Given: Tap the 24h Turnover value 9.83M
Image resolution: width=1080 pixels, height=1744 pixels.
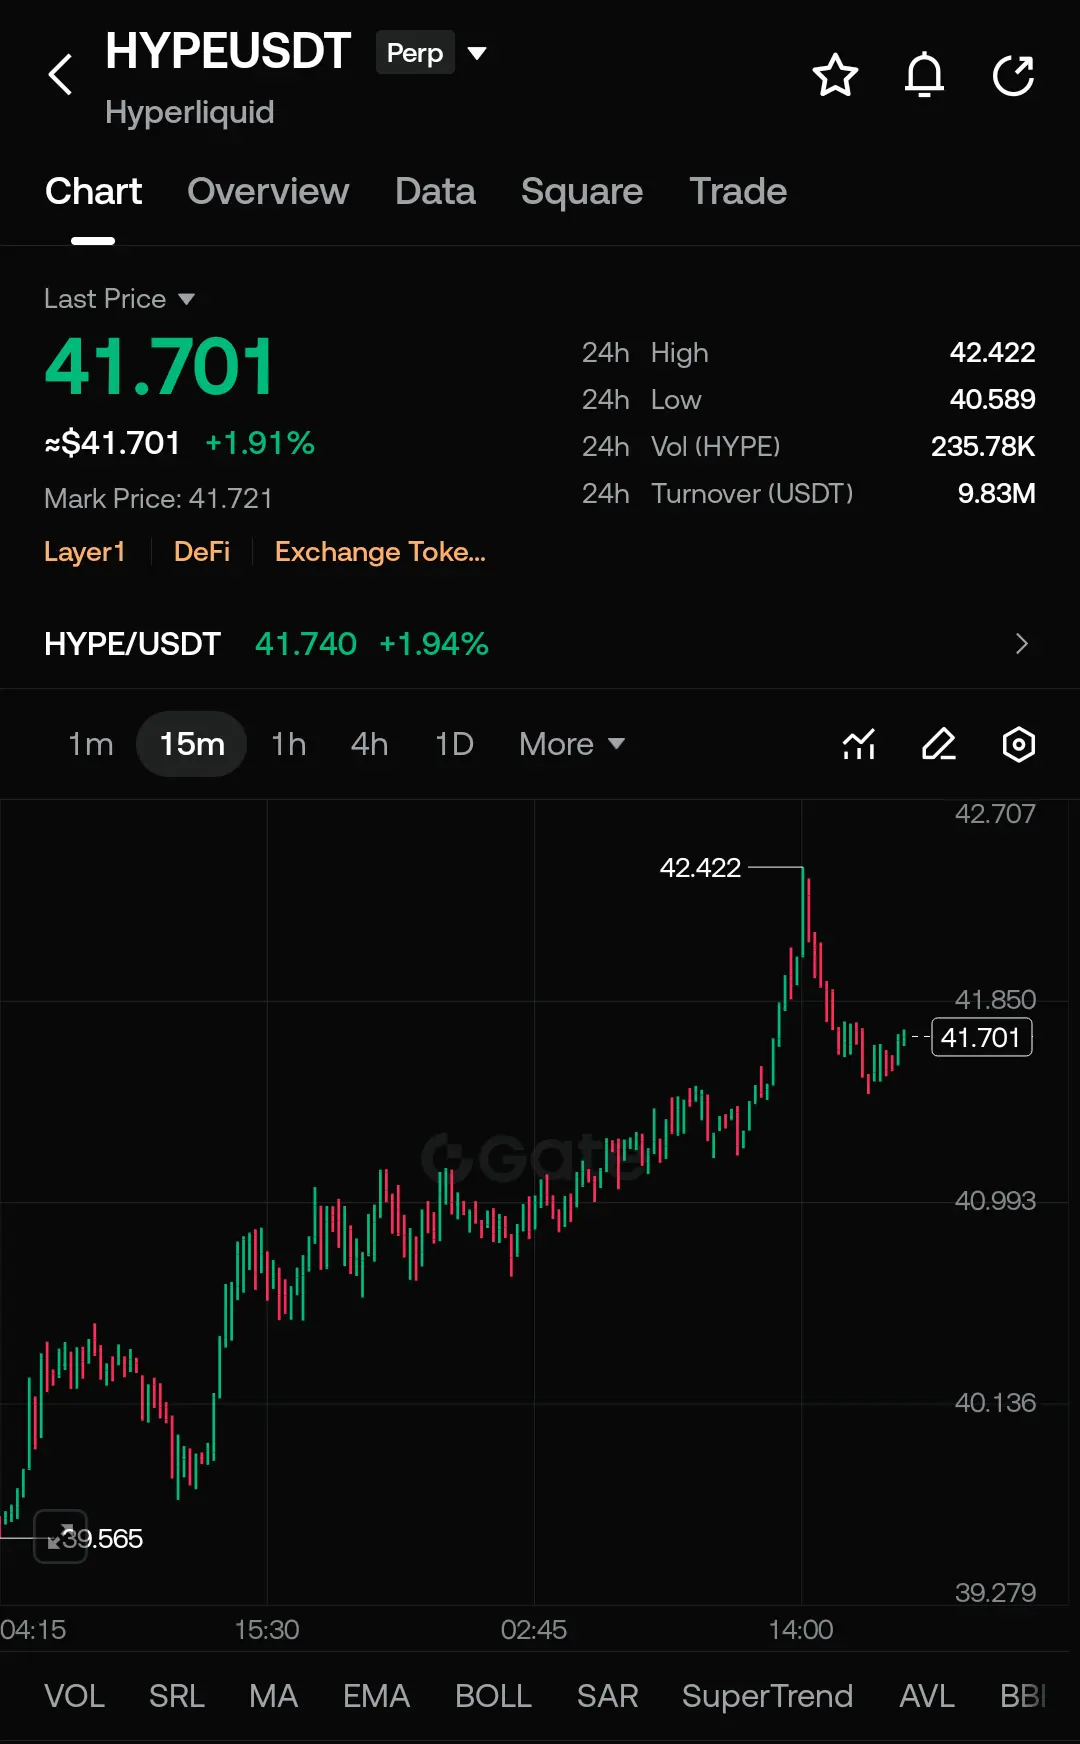Looking at the screenshot, I should coord(996,493).
